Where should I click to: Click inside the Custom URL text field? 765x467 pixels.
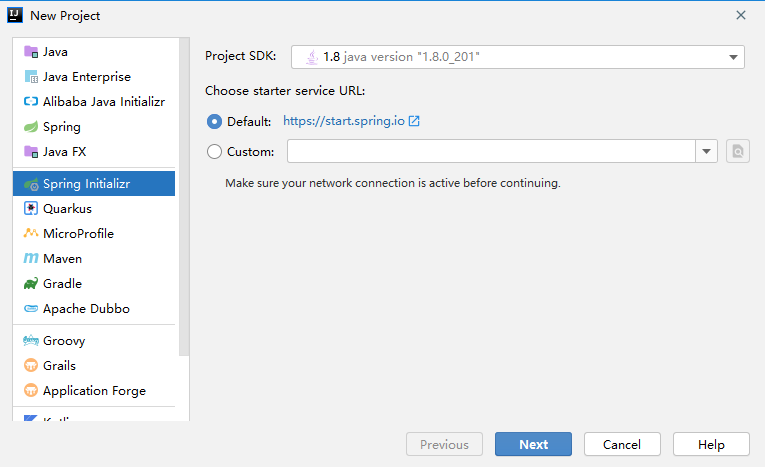pyautogui.click(x=491, y=151)
